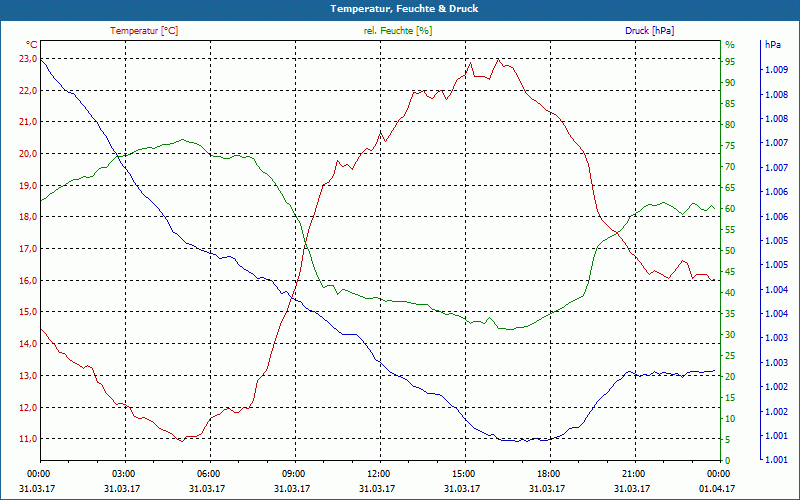Click the '00:00' label above '01.04.17'
Screen dimensions: 800x500
point(720,473)
